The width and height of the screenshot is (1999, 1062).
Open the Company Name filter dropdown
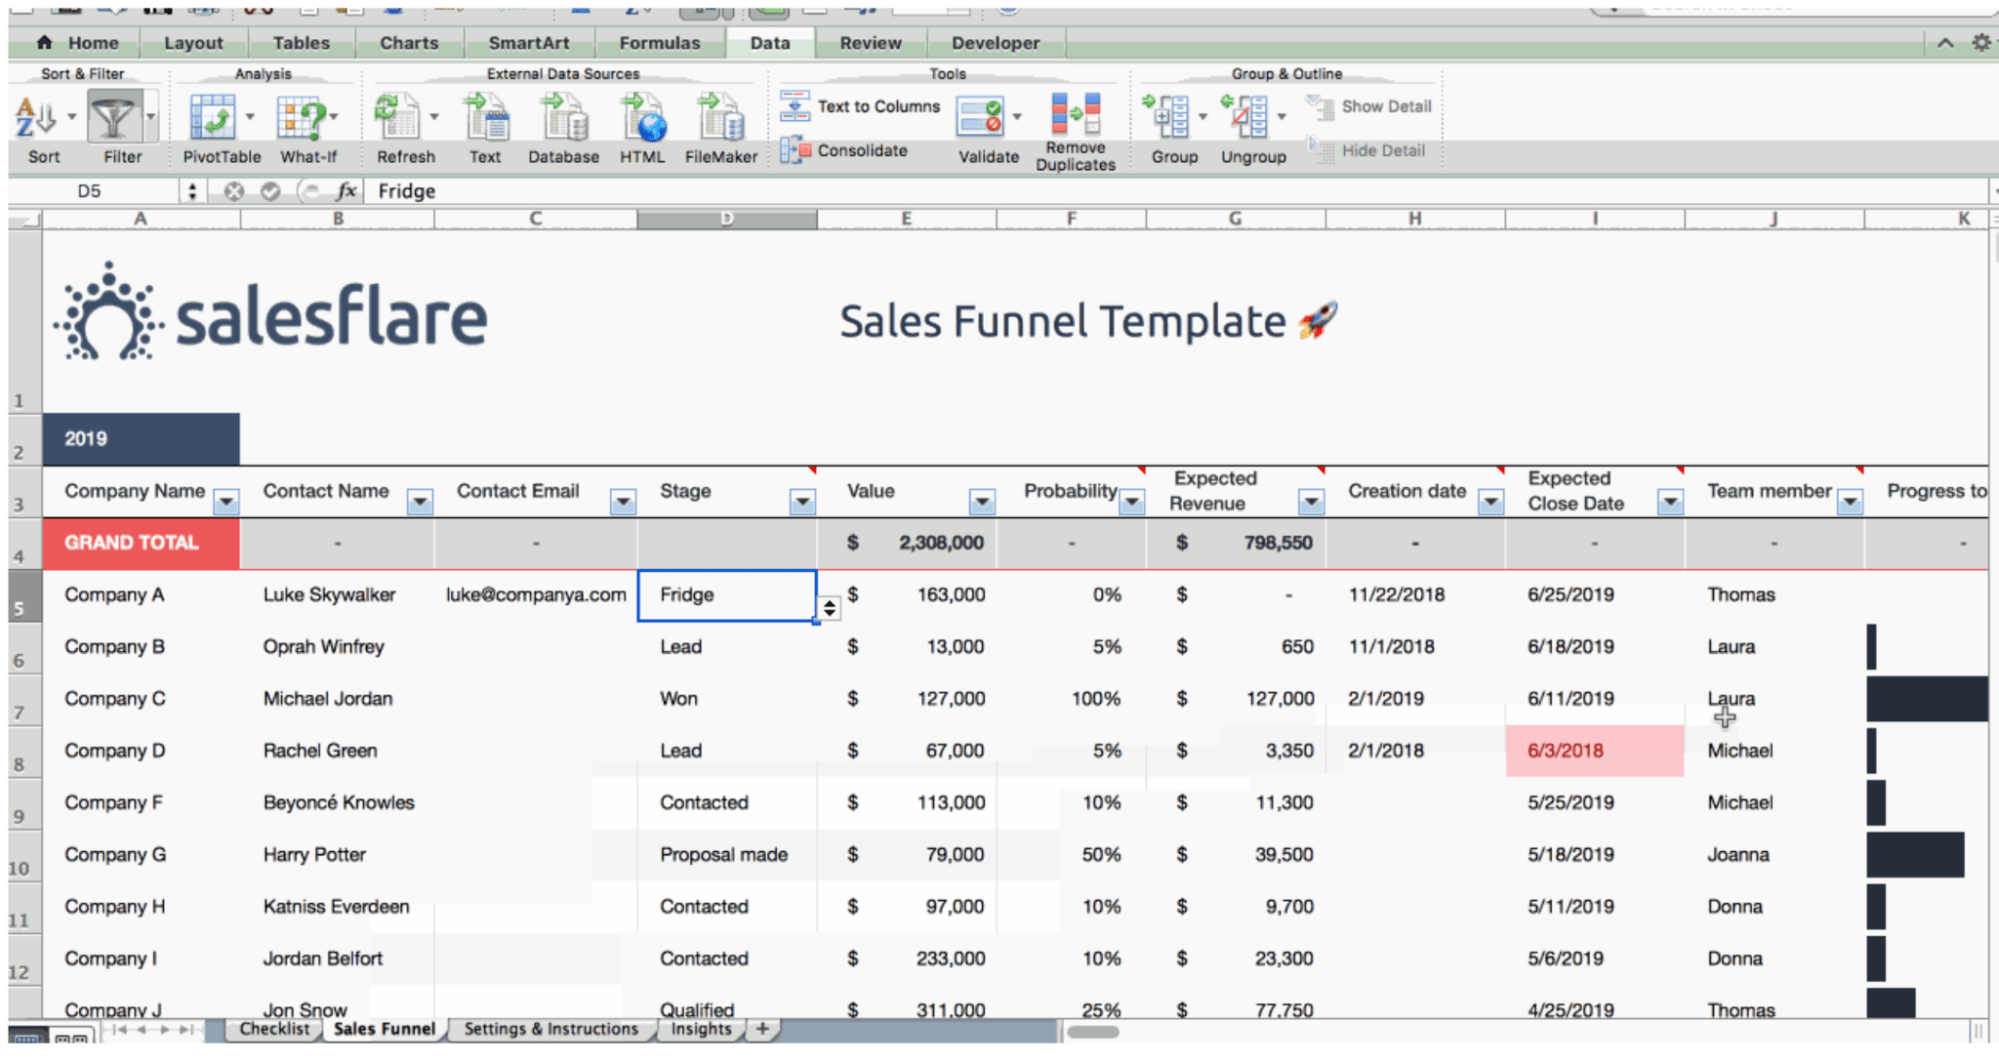pos(227,502)
